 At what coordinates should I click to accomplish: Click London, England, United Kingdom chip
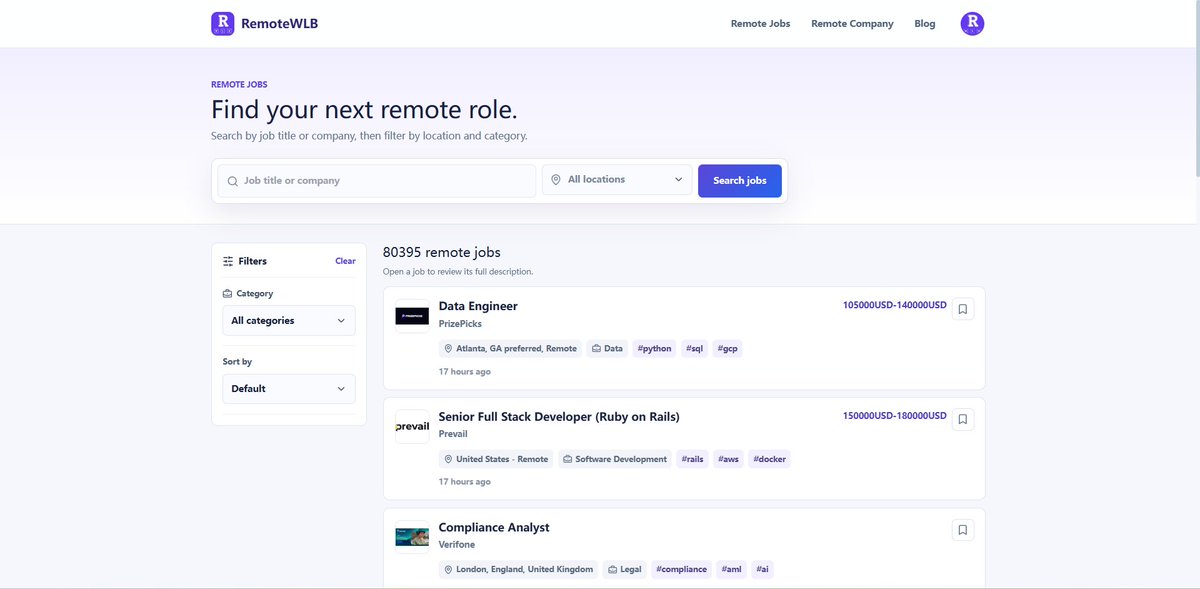519,569
